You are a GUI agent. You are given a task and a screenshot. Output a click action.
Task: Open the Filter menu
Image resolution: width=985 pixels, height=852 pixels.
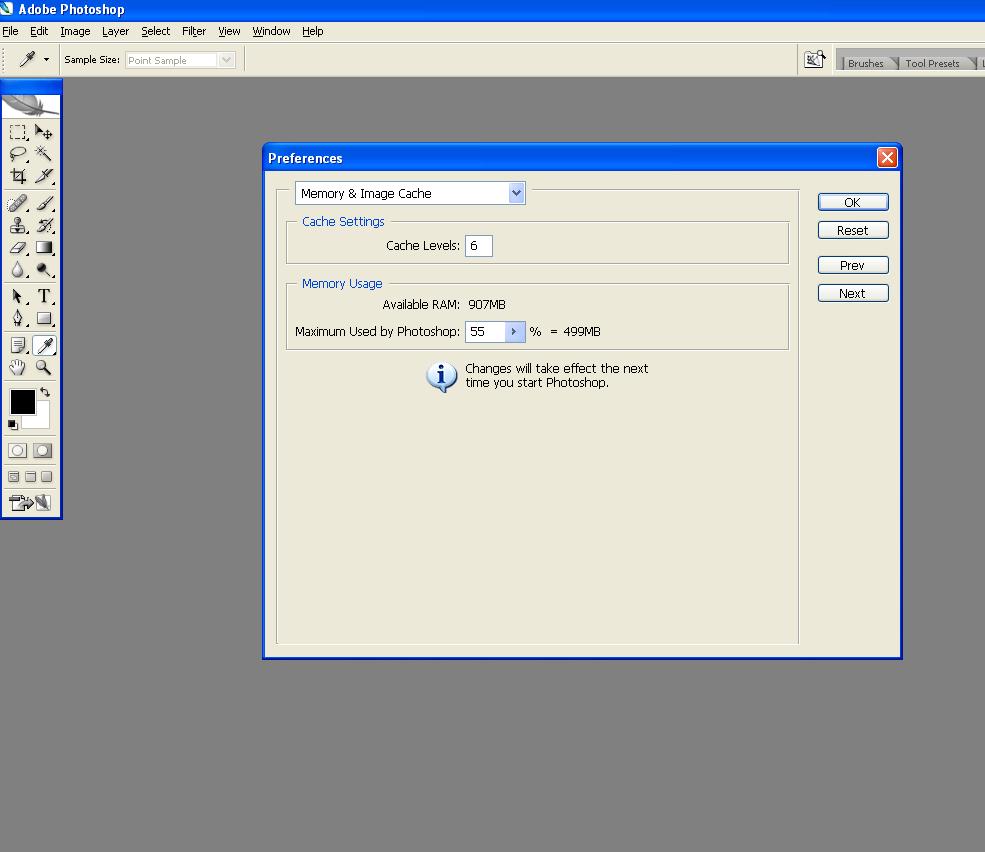pos(194,31)
